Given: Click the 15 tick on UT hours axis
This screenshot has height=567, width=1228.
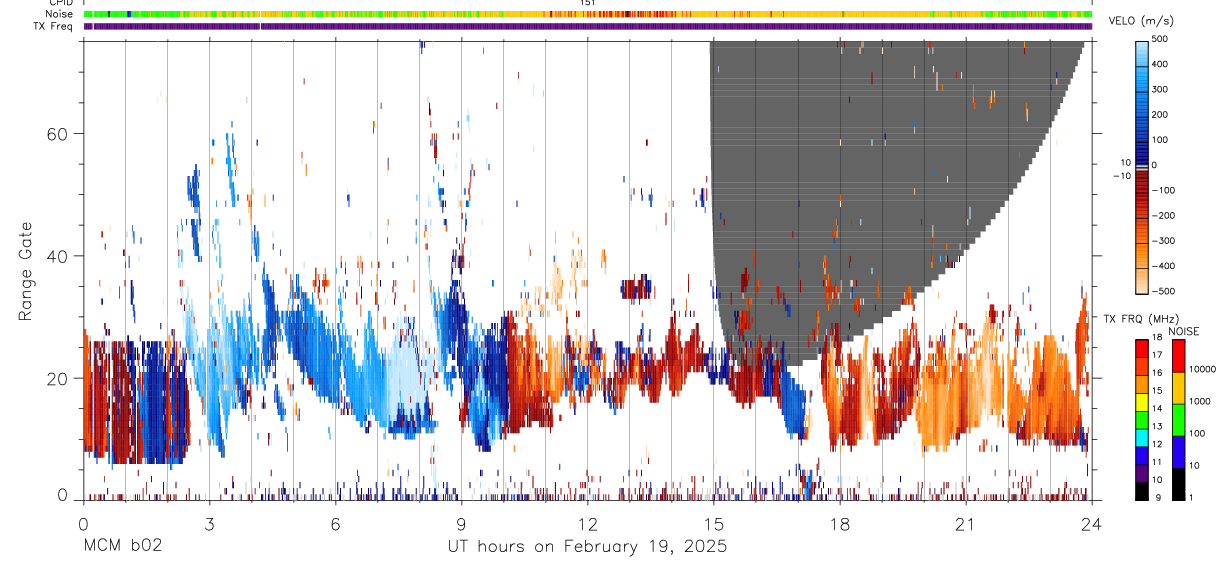Looking at the screenshot, I should pos(713,523).
